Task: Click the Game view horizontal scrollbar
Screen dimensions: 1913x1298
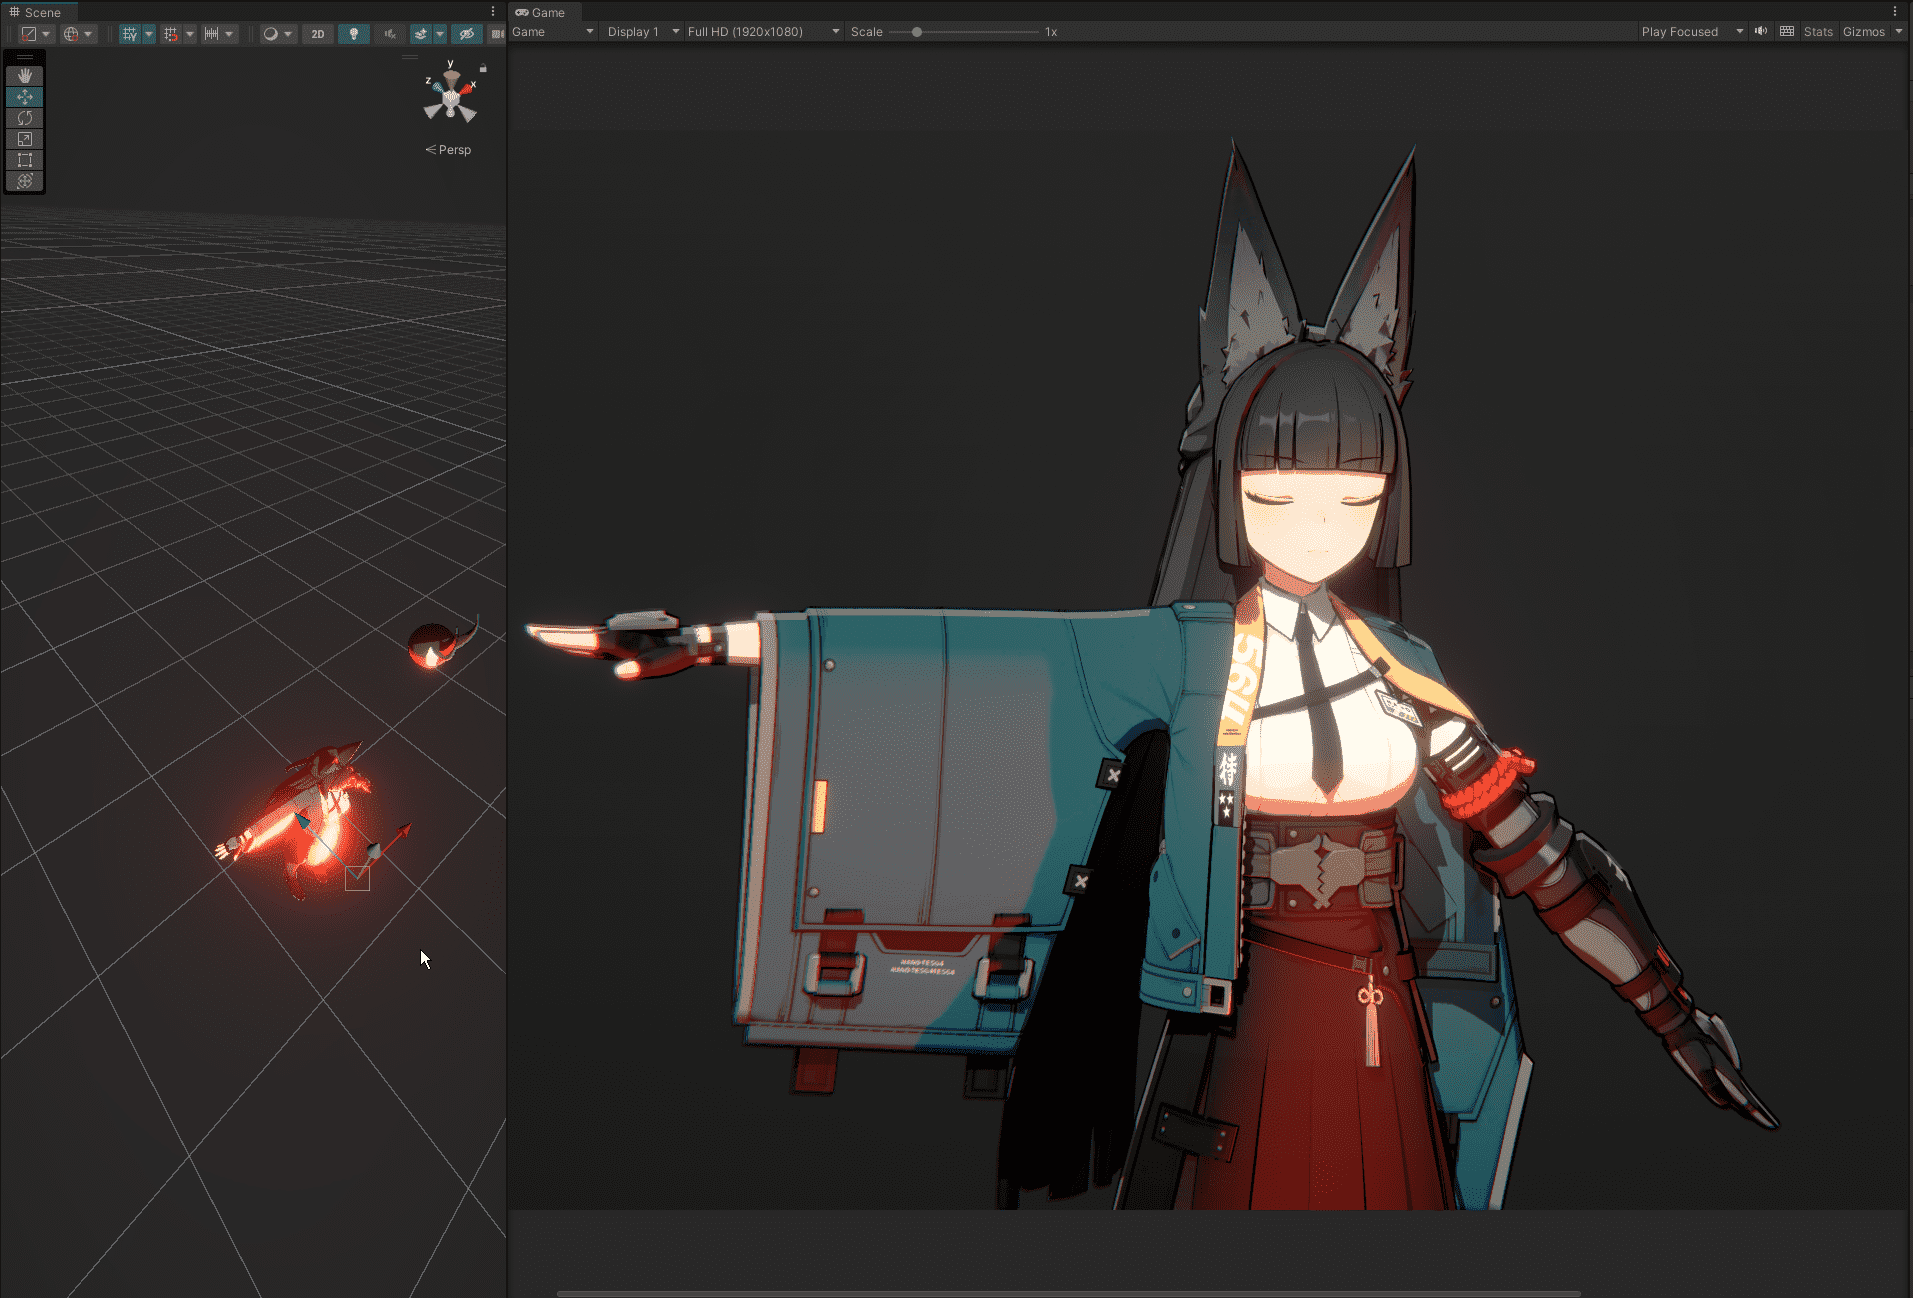Action: [x=1068, y=1293]
